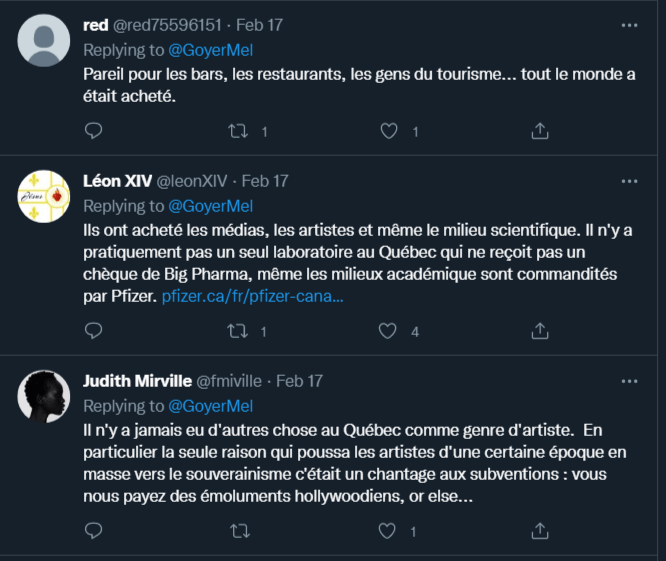Open more options for red's tweet

629,25
